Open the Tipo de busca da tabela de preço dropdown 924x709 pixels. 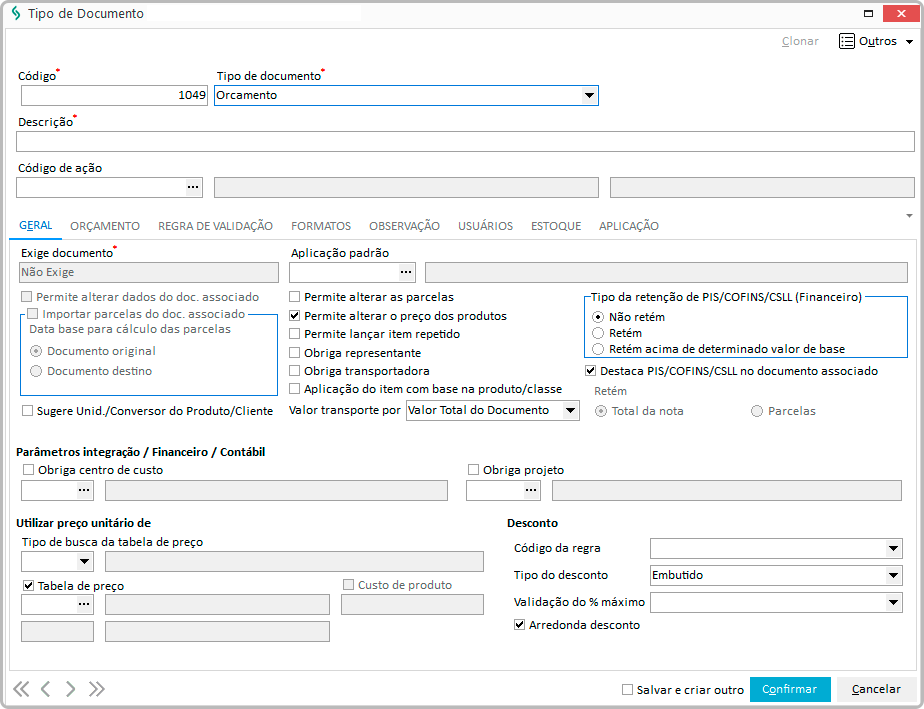pos(84,561)
